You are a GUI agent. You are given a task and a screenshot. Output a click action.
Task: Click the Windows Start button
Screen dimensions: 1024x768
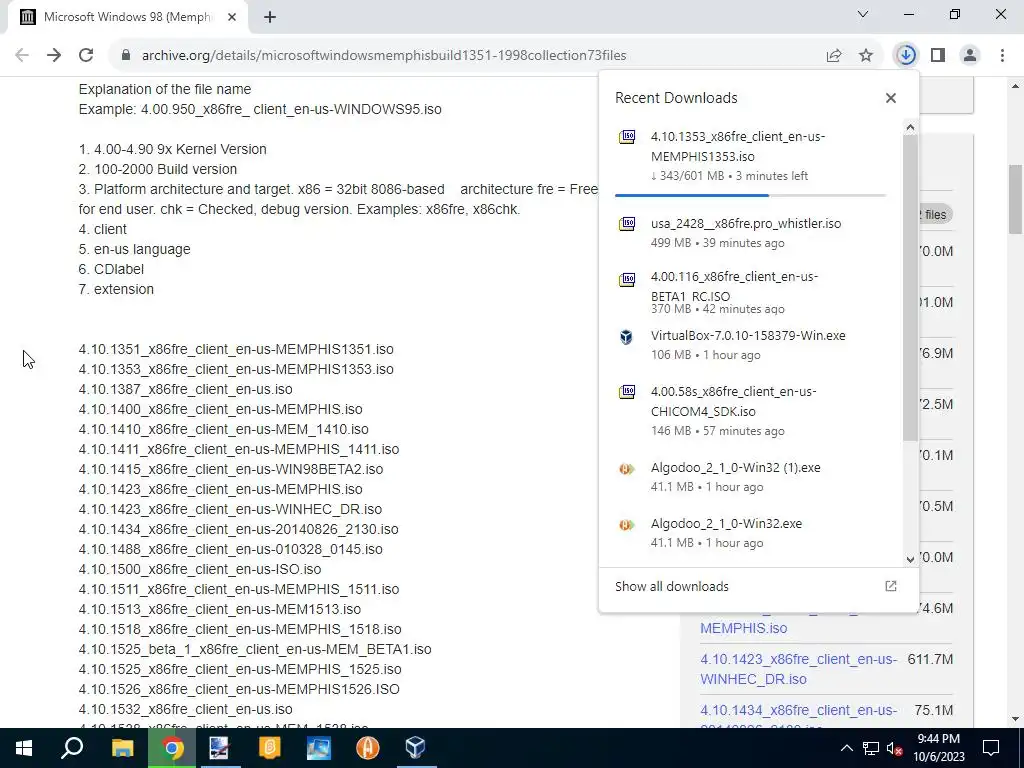tap(24, 748)
